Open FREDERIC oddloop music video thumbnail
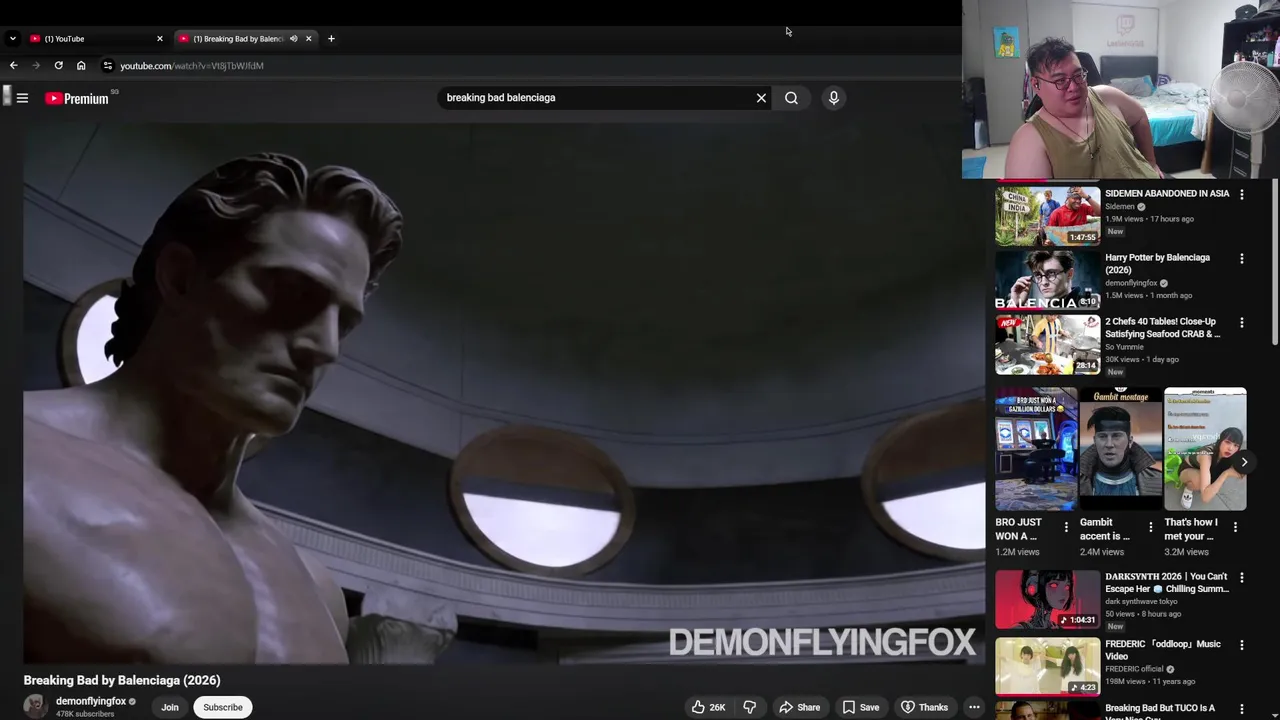The height and width of the screenshot is (720, 1280). click(x=1047, y=667)
